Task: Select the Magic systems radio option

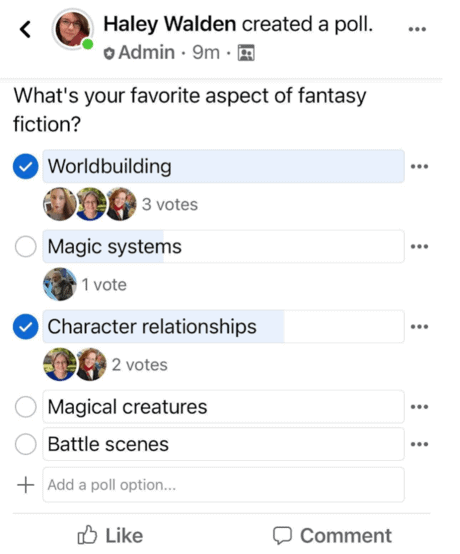Action: pyautogui.click(x=25, y=246)
